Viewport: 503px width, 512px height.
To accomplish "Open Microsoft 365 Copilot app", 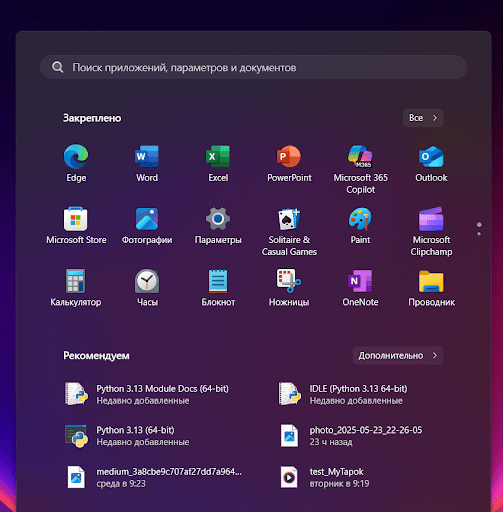I will (x=360, y=169).
